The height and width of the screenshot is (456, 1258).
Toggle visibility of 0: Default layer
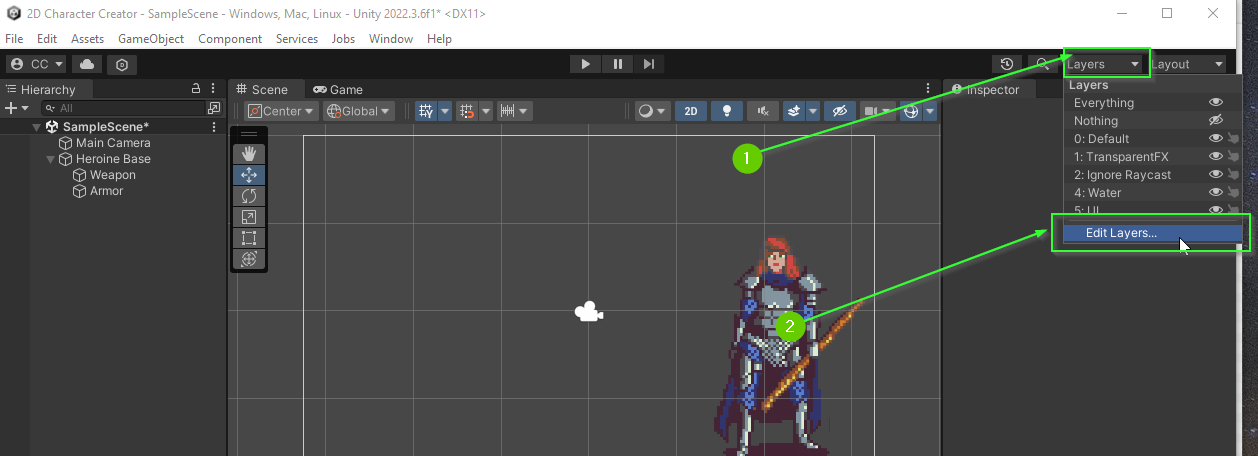(1216, 139)
